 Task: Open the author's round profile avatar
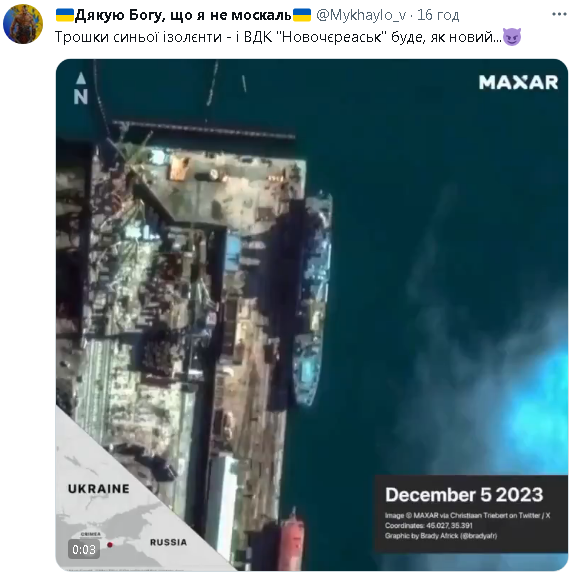pos(23,24)
